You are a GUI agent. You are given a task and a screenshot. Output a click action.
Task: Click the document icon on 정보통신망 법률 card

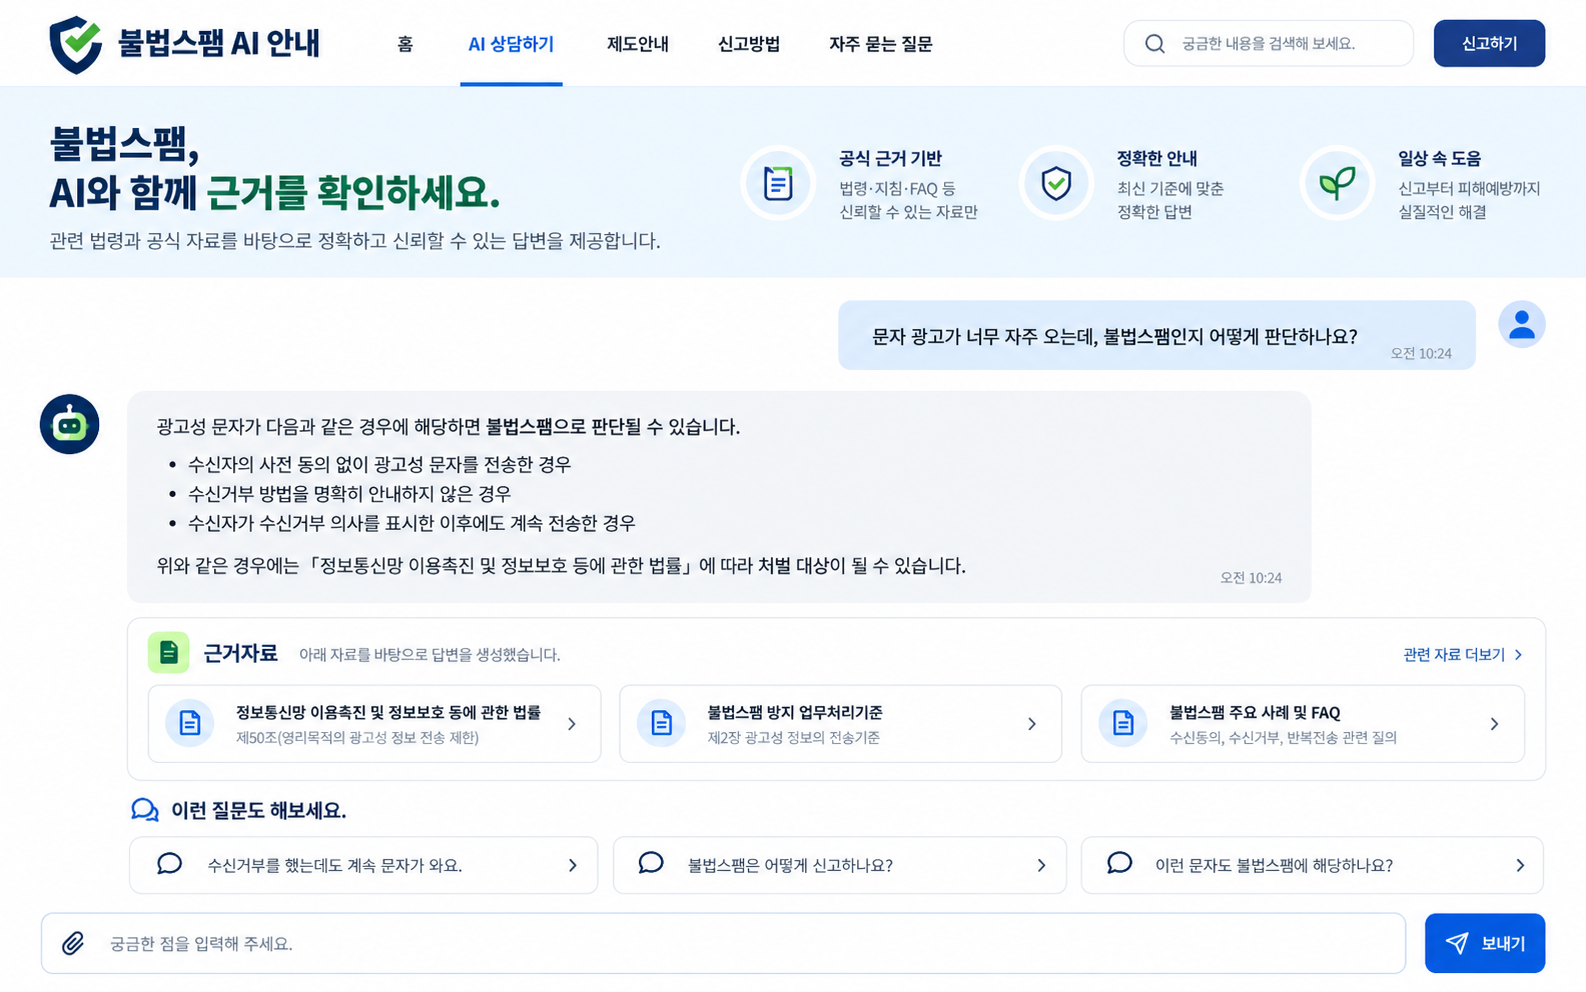[189, 723]
